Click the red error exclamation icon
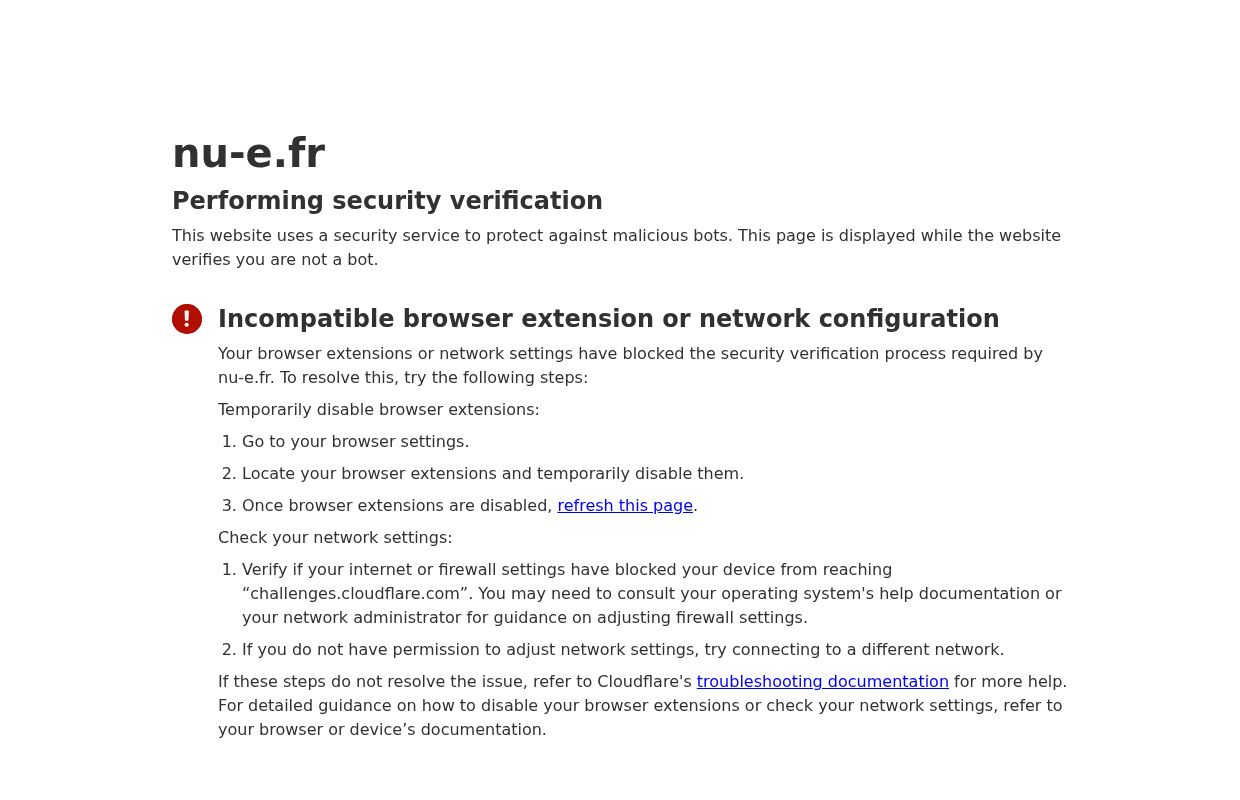Image resolution: width=1240 pixels, height=800 pixels. click(187, 319)
